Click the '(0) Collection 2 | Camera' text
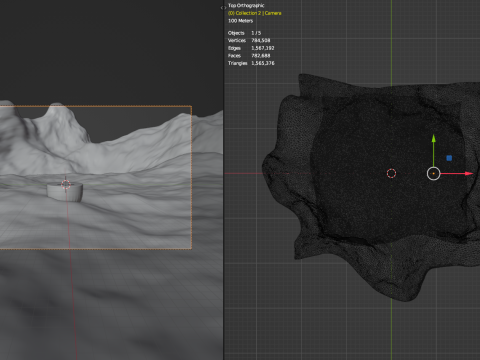Viewport: 480px width, 360px height. tap(255, 13)
